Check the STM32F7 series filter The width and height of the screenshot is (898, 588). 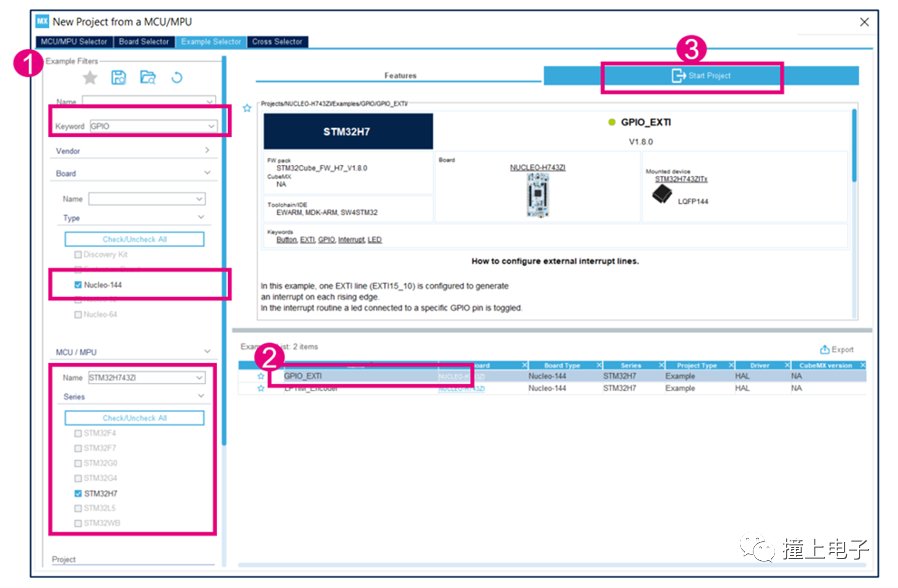78,448
